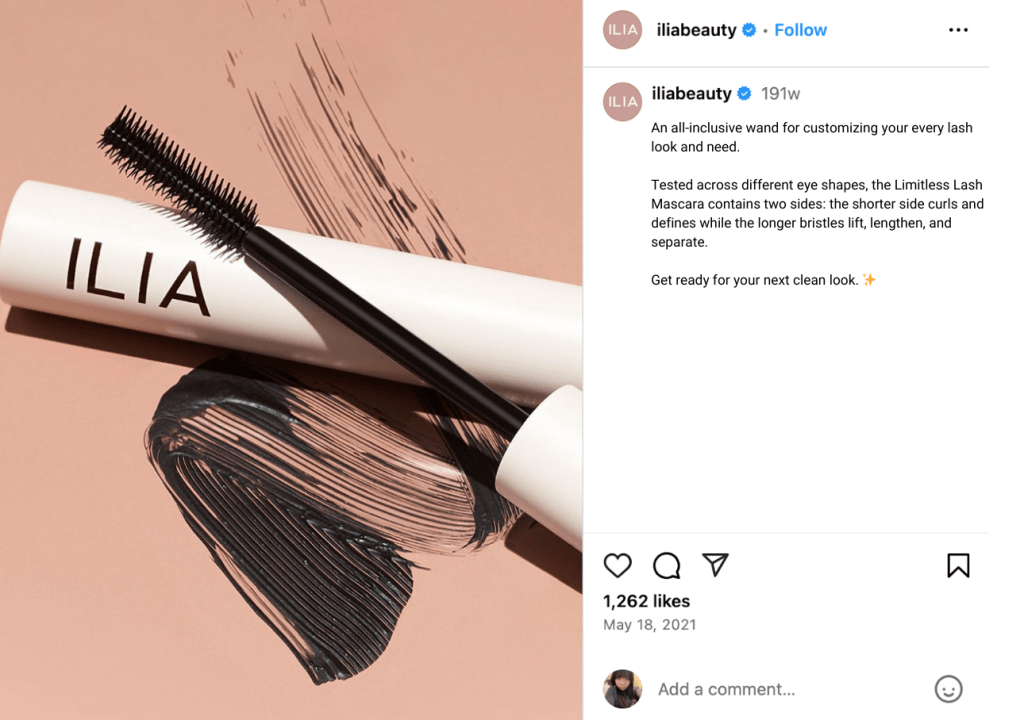Screen dimensions: 1024x720
Task: Like the post with the heart icon
Action: [617, 565]
